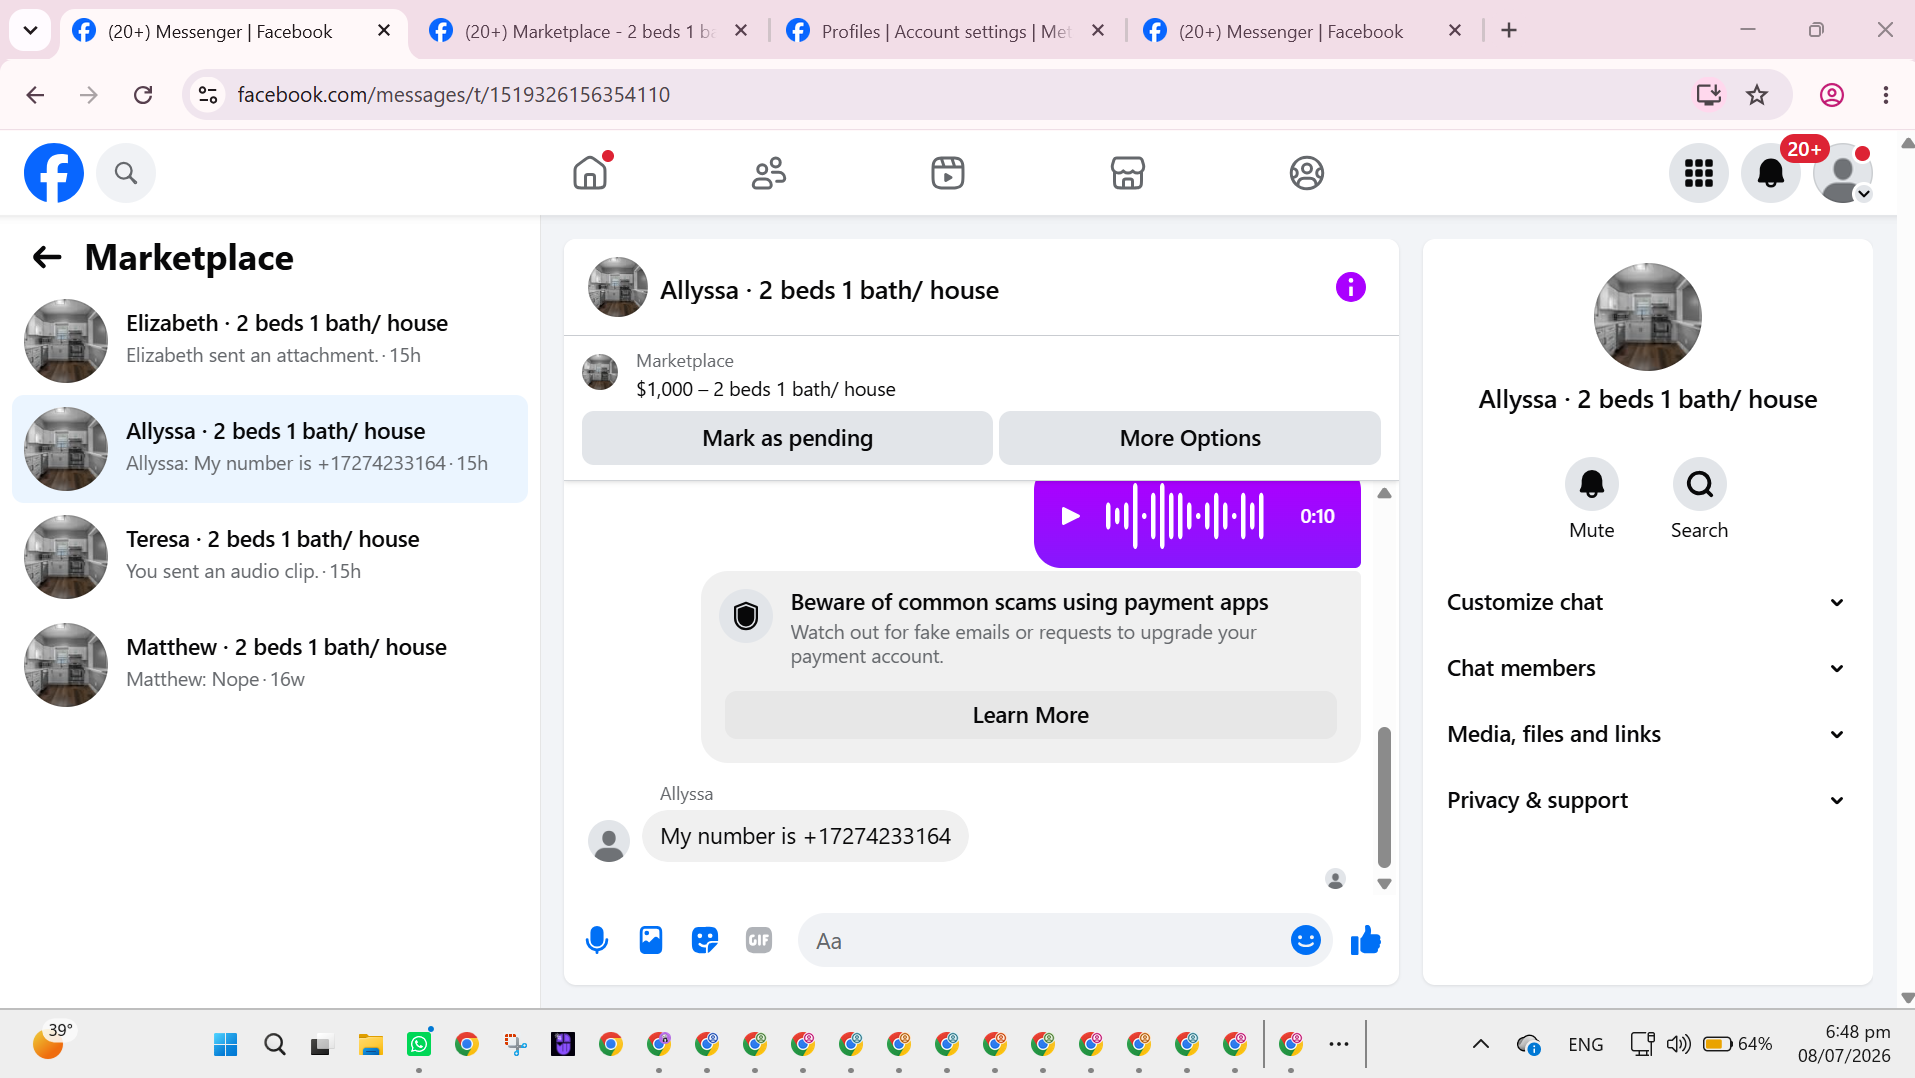Click Learn More about payment scams

[x=1030, y=715]
